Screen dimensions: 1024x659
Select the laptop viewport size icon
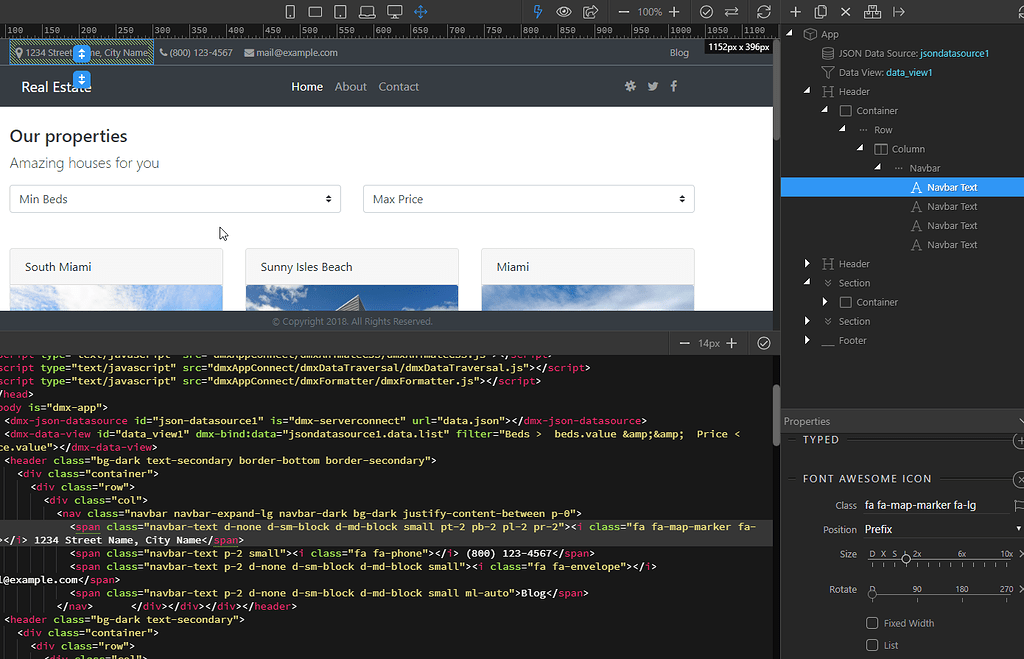pyautogui.click(x=367, y=12)
